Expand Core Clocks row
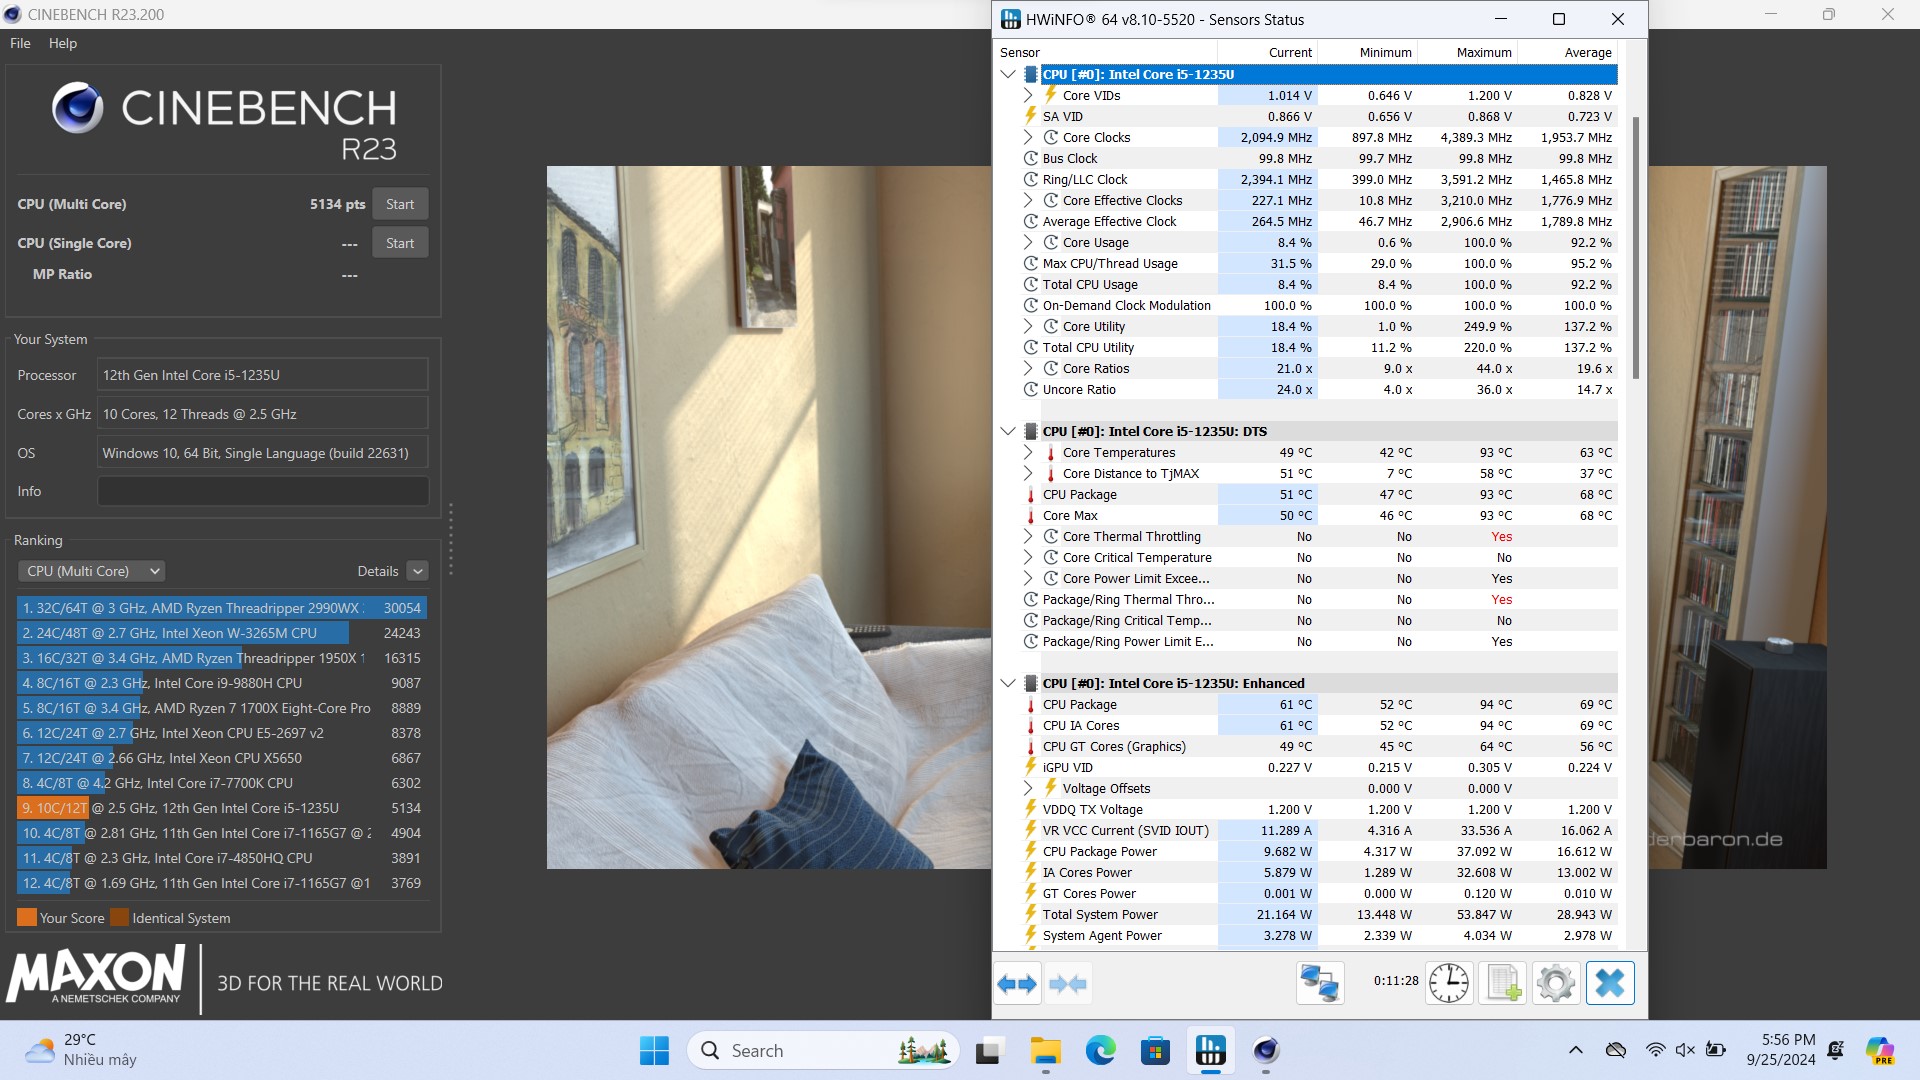1920x1080 pixels. [1028, 137]
